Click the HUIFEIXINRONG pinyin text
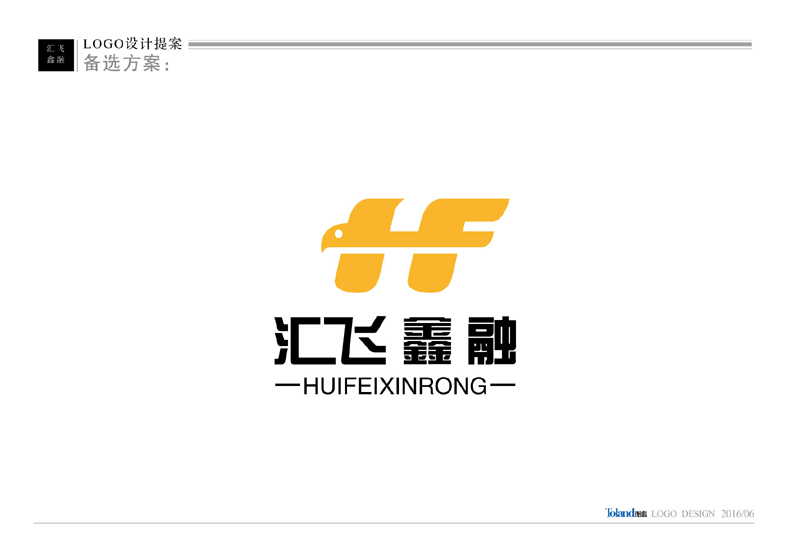This screenshot has height=558, width=790. [x=394, y=386]
